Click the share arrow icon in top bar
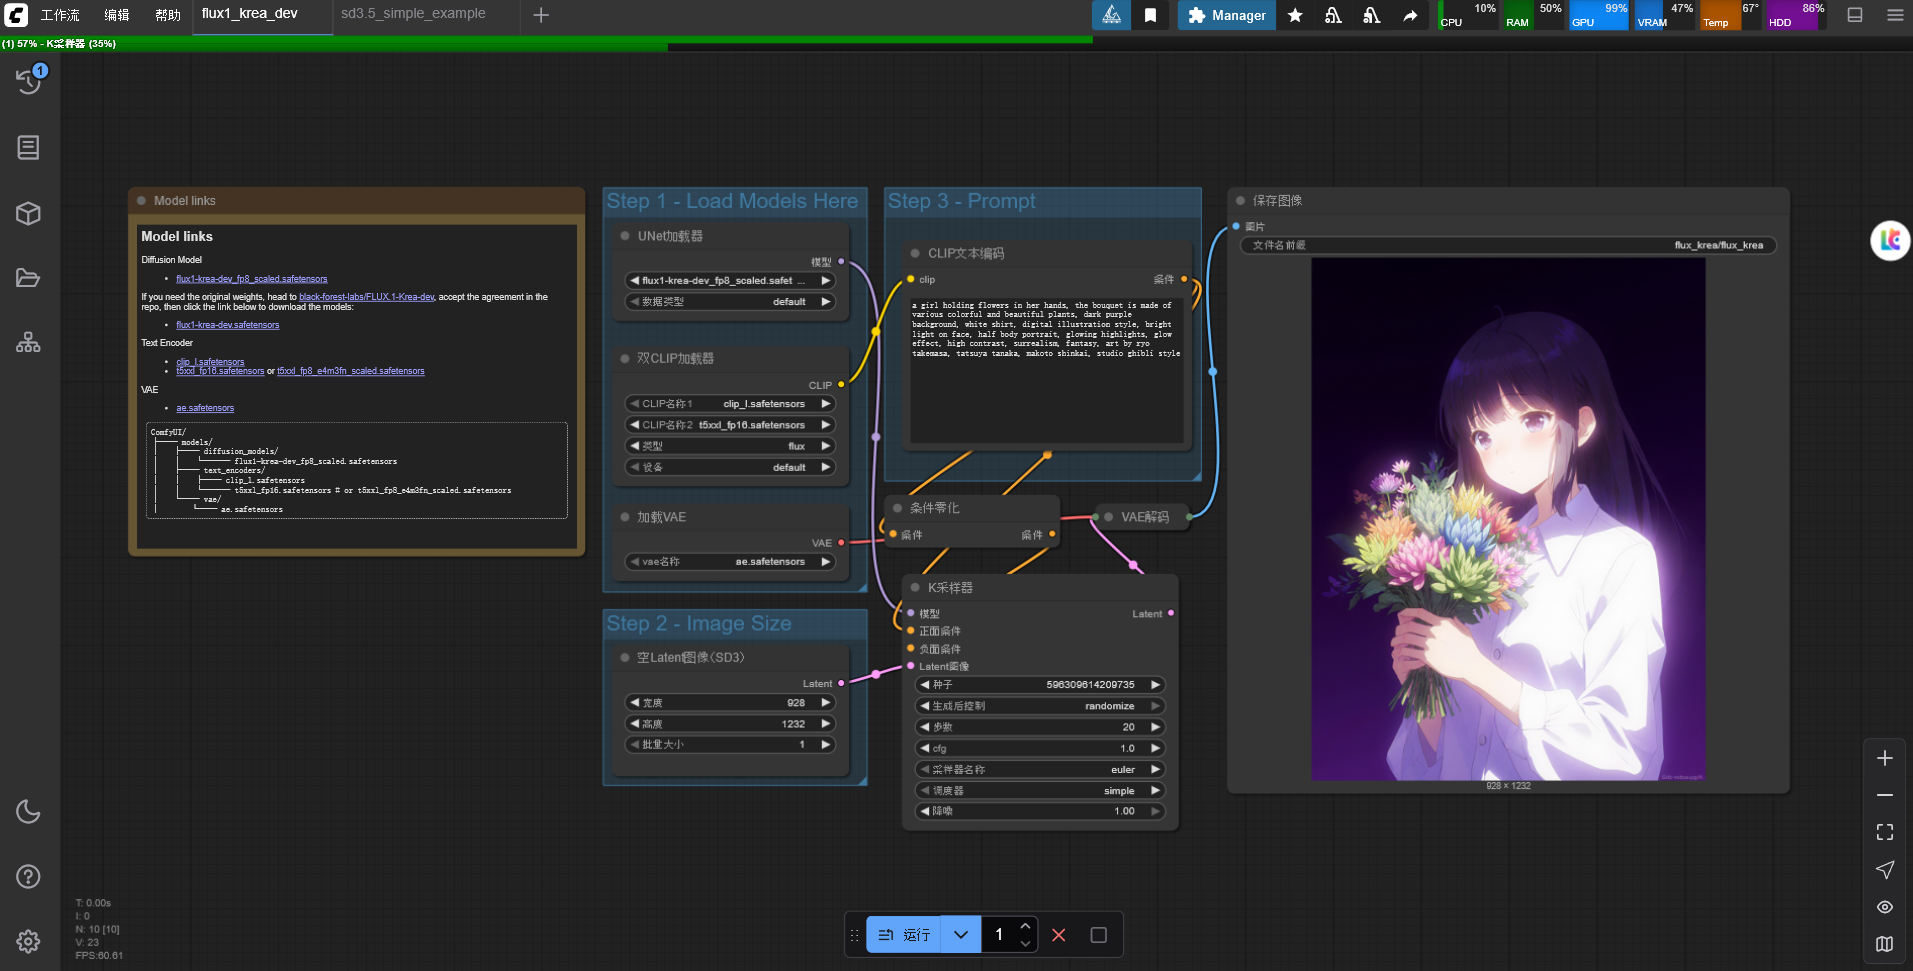This screenshot has width=1913, height=971. (x=1410, y=15)
